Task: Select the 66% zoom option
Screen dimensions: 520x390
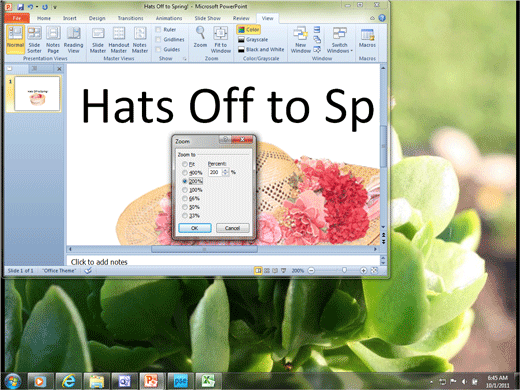Action: [x=185, y=199]
